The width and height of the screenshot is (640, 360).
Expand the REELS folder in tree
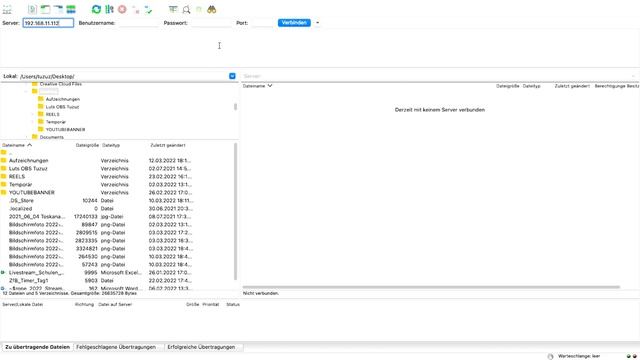33,114
